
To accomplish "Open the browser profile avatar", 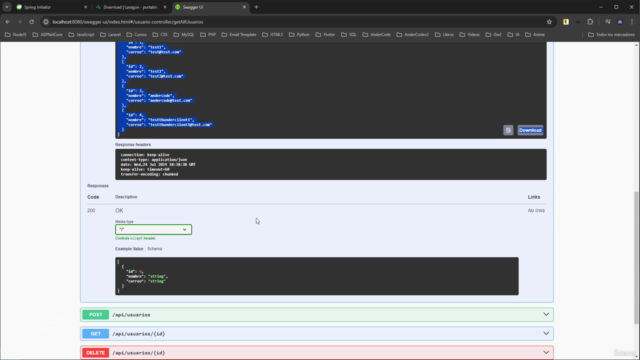I will (x=620, y=22).
